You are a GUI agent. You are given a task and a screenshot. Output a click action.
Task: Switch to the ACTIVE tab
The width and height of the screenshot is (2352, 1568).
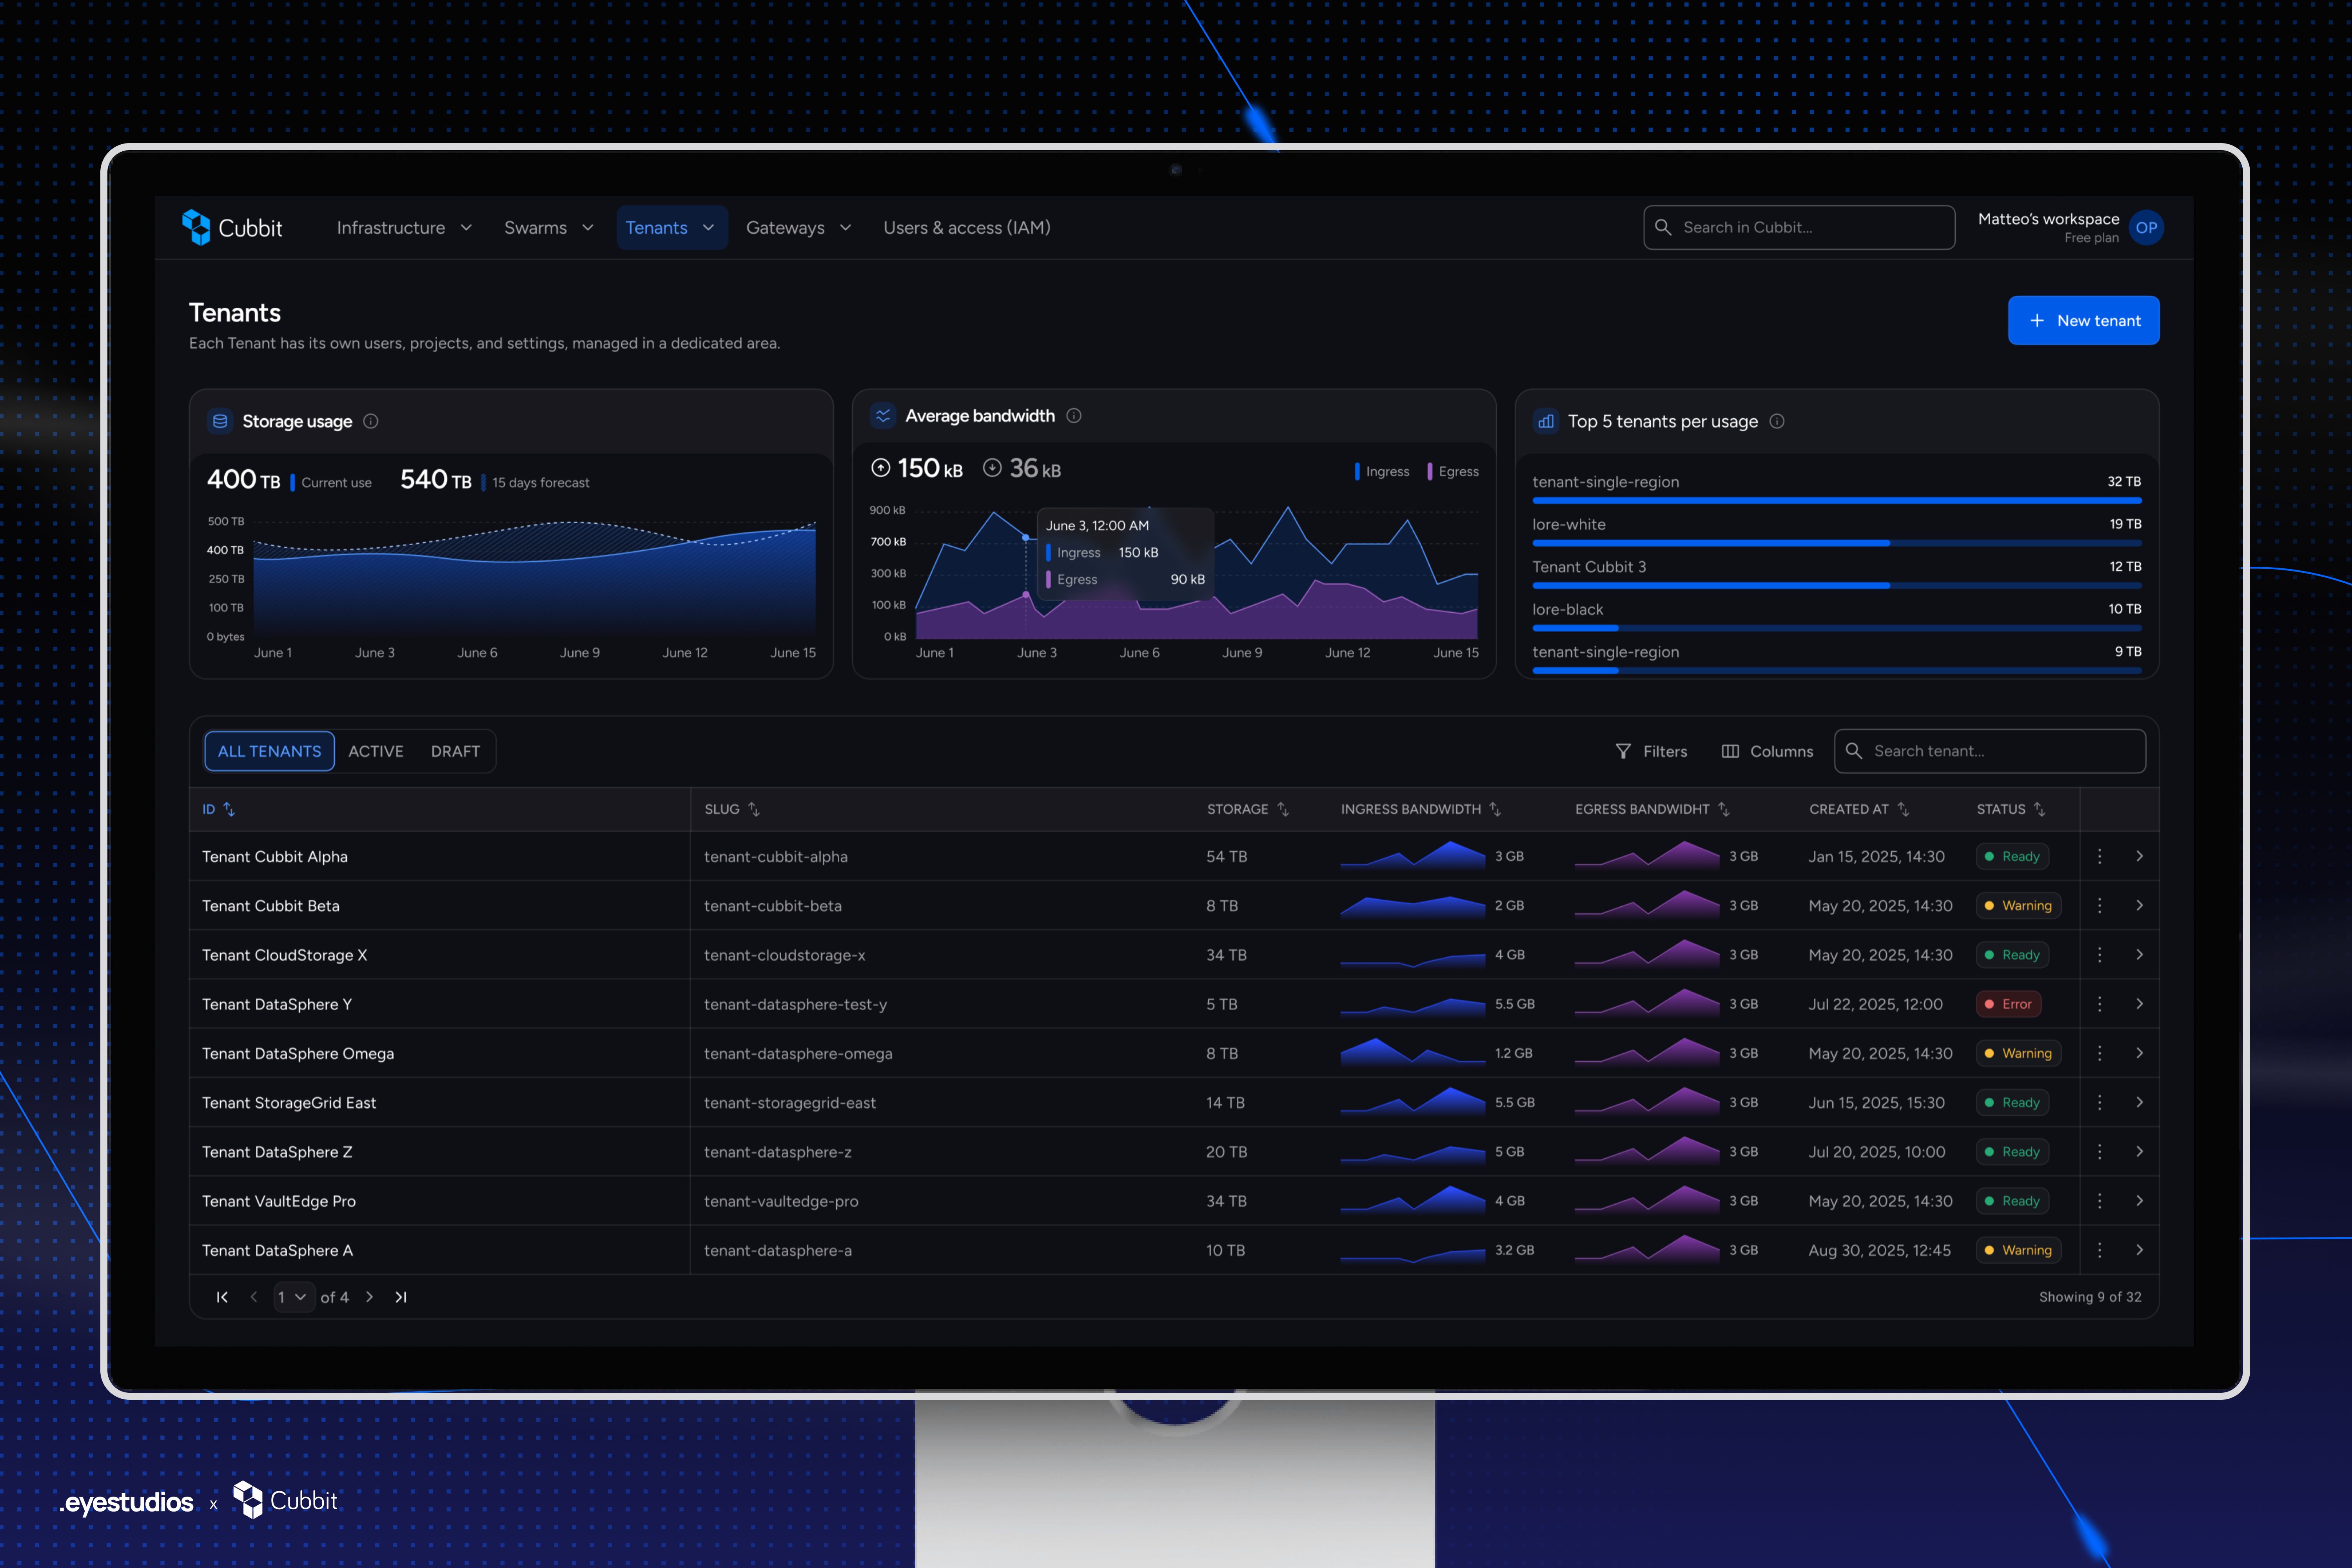[376, 751]
